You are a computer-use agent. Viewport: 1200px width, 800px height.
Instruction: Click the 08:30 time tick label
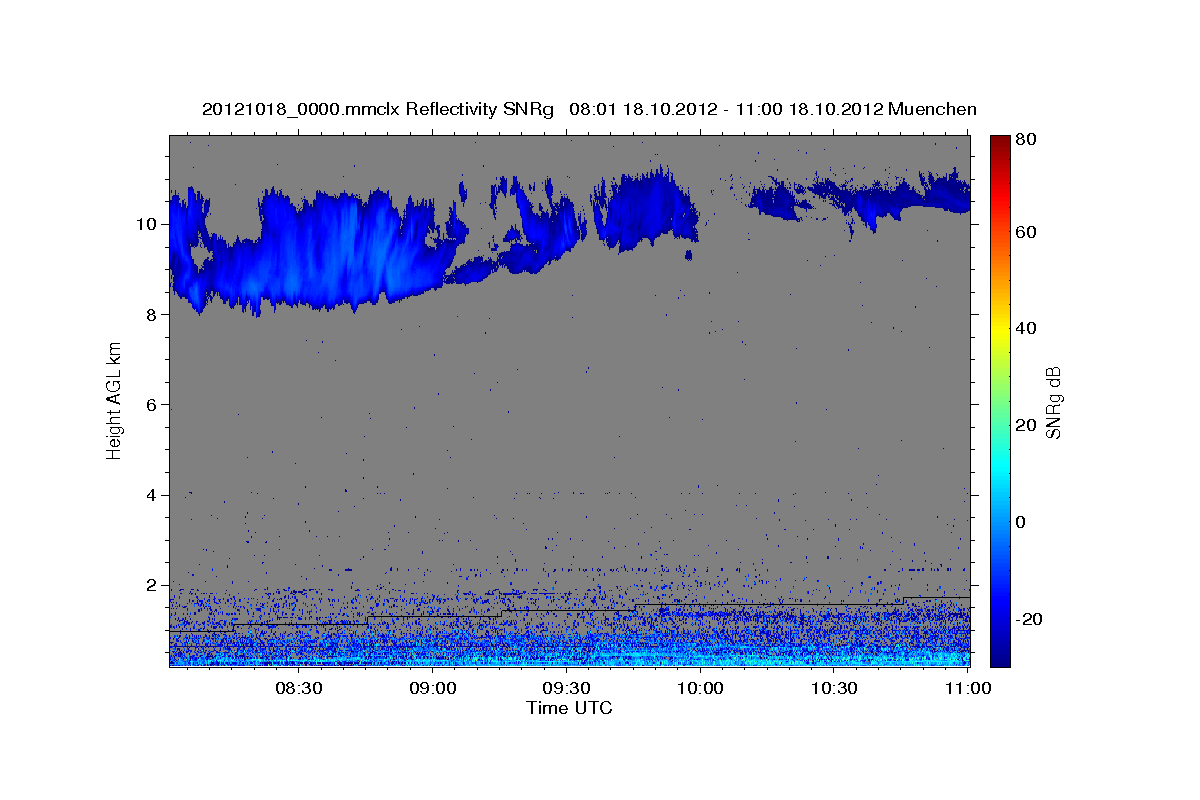pos(298,689)
